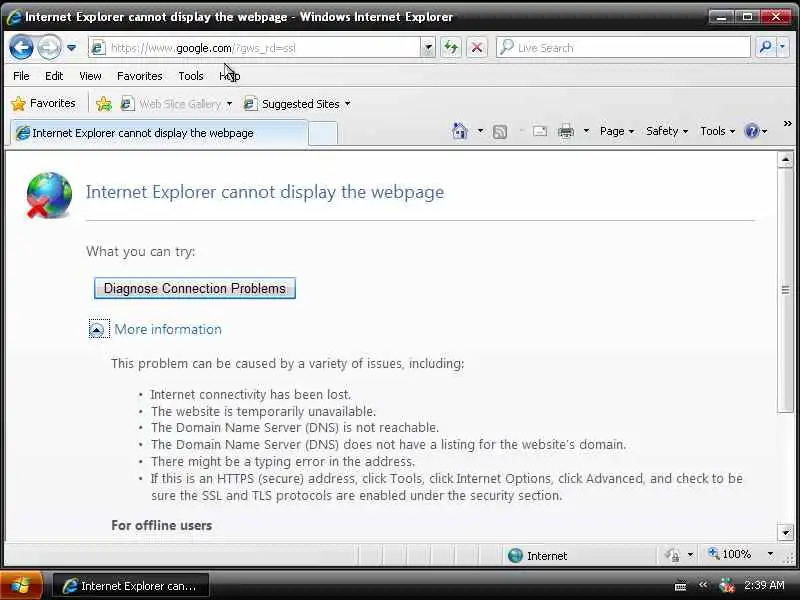This screenshot has height=600, width=800.
Task: Open the File menu
Action: click(x=21, y=76)
